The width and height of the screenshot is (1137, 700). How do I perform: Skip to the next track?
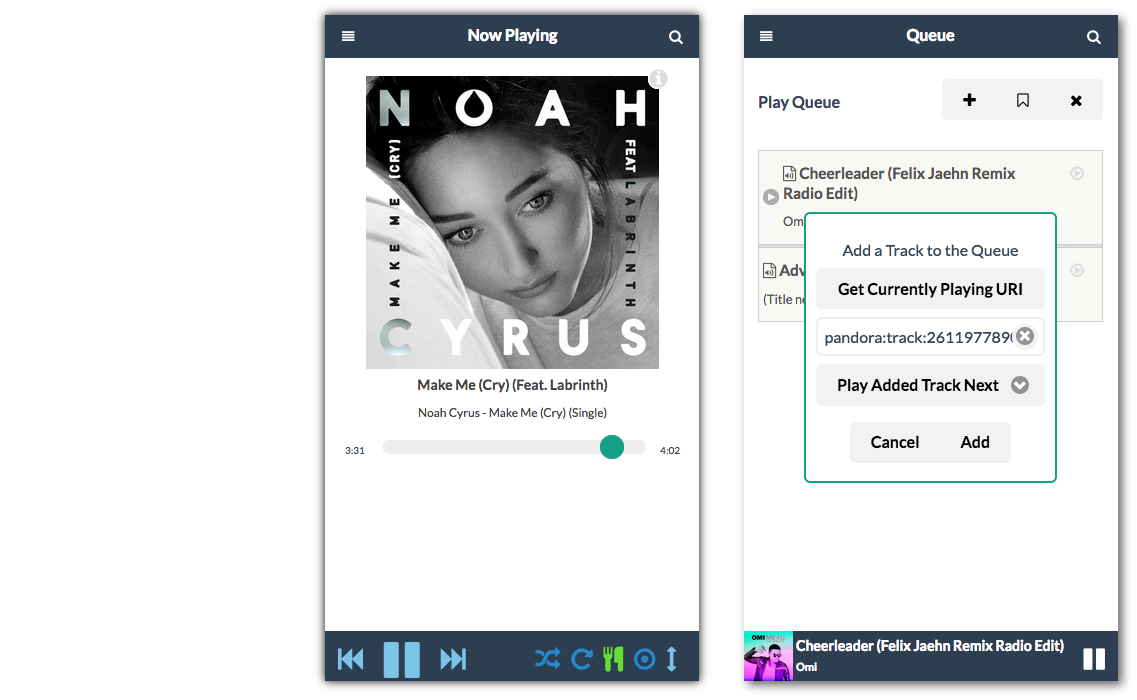[x=453, y=659]
